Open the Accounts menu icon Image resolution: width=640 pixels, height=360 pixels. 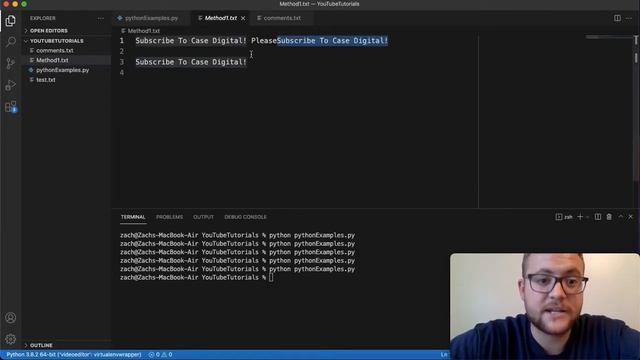[x=11, y=318]
